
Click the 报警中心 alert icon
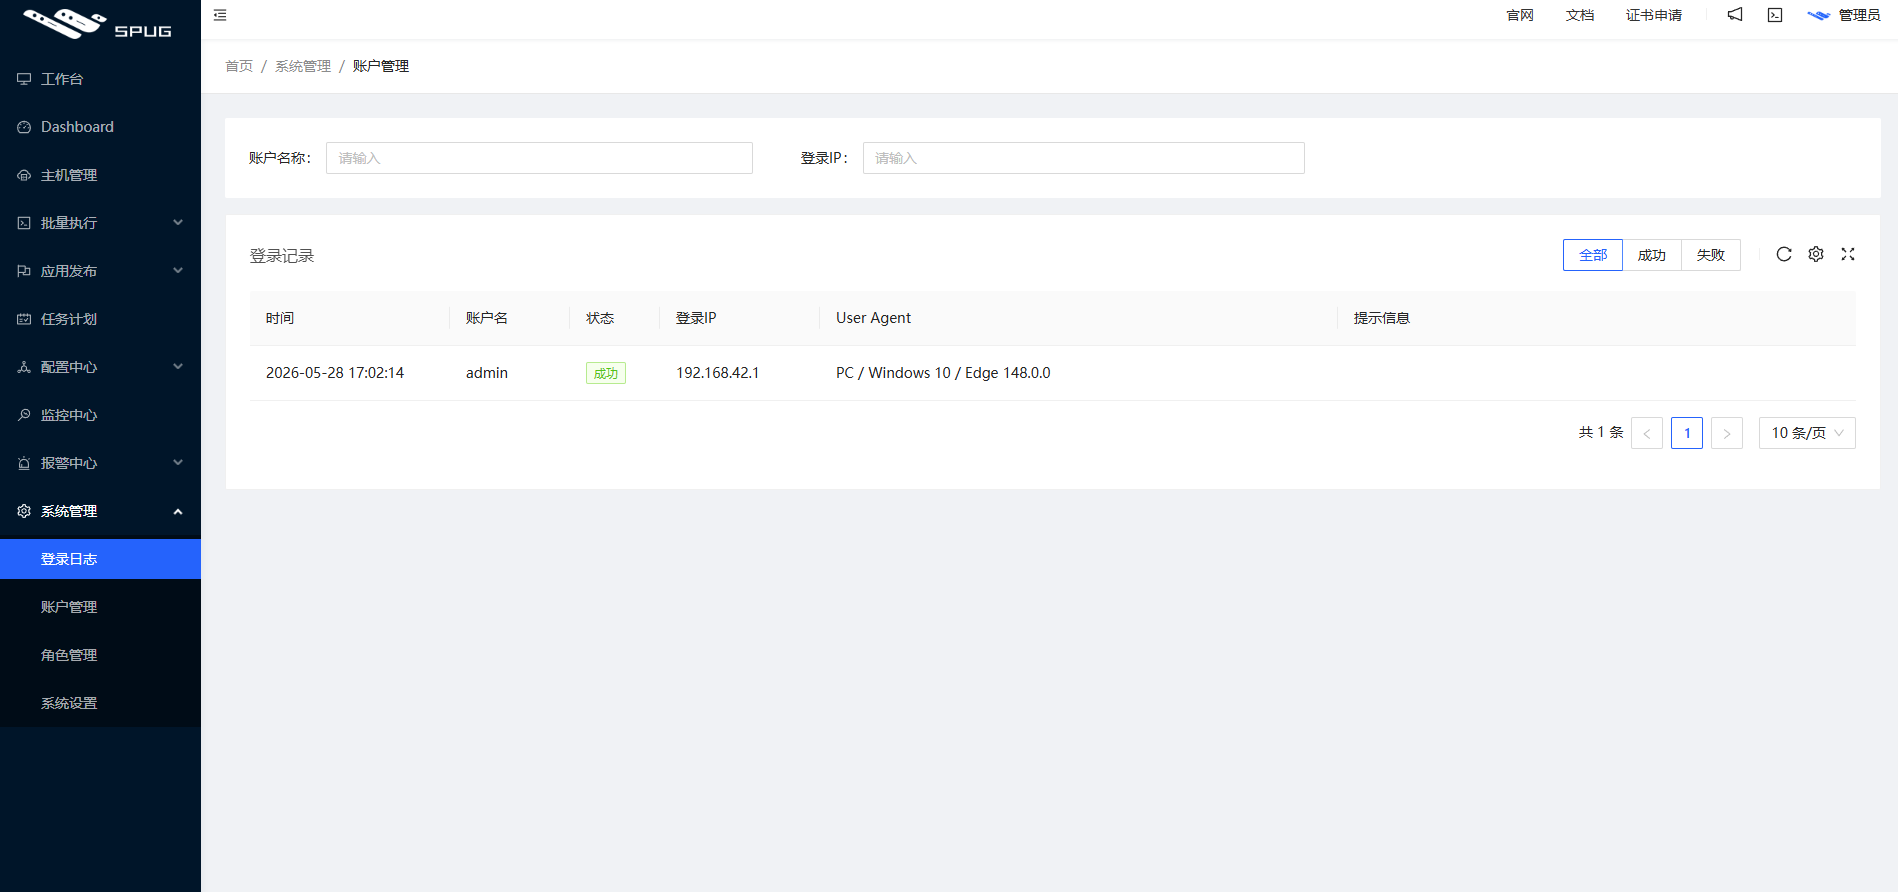tap(24, 463)
